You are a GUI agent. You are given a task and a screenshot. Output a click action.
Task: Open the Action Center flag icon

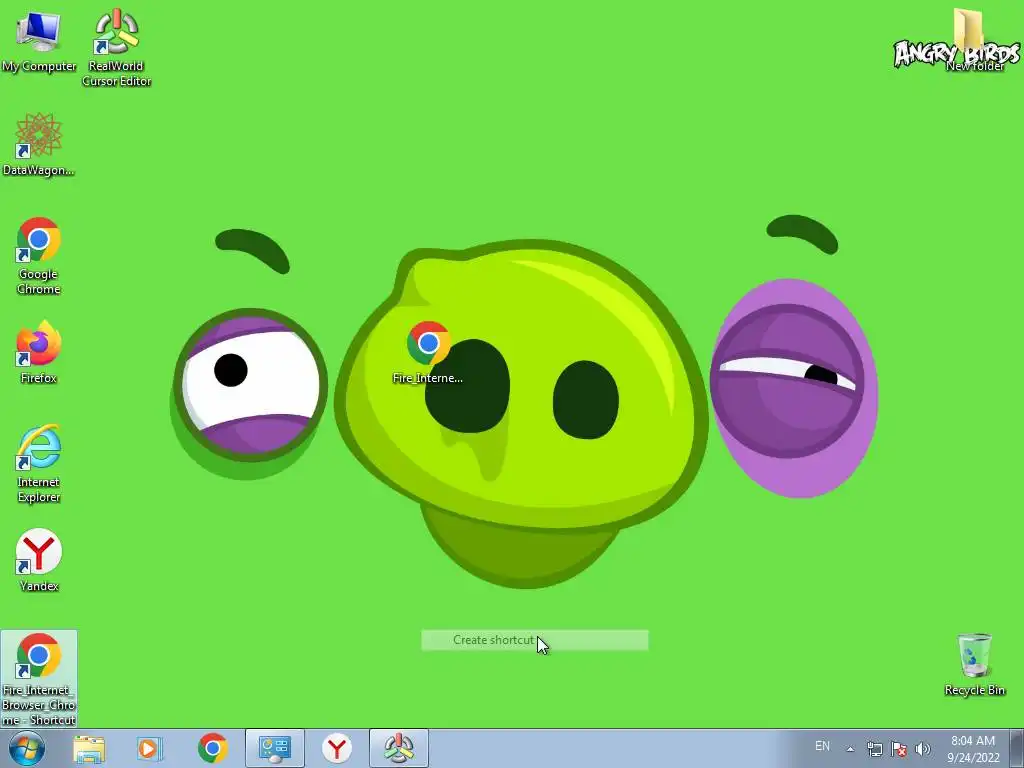click(x=899, y=749)
